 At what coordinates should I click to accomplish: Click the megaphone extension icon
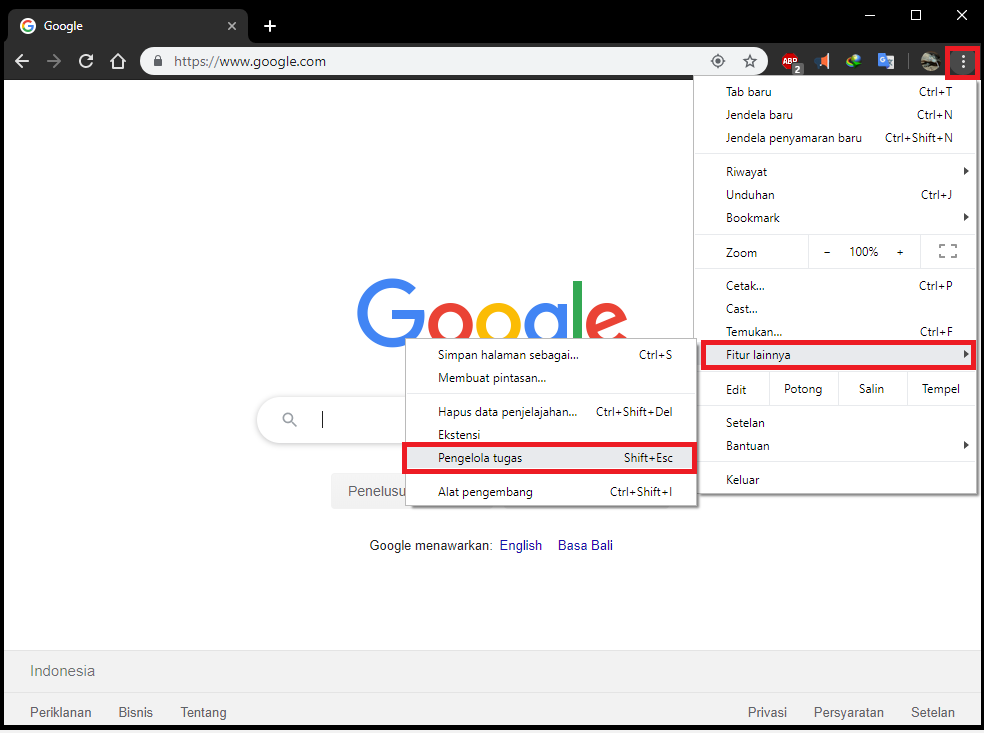822,61
